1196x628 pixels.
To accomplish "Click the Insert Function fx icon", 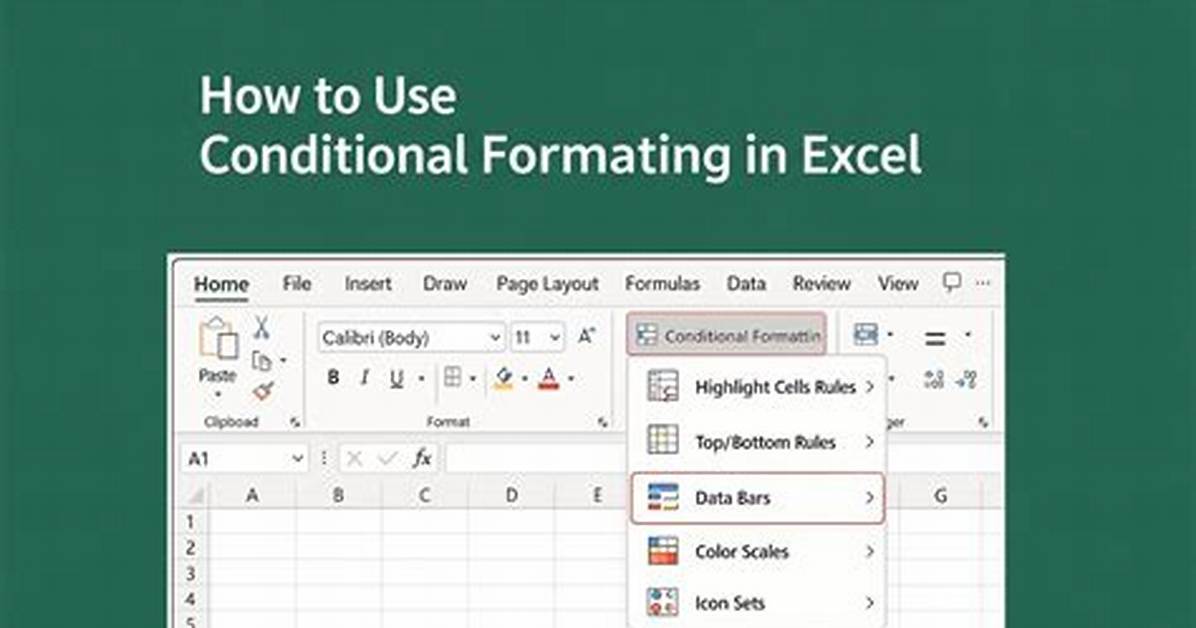I will click(422, 459).
